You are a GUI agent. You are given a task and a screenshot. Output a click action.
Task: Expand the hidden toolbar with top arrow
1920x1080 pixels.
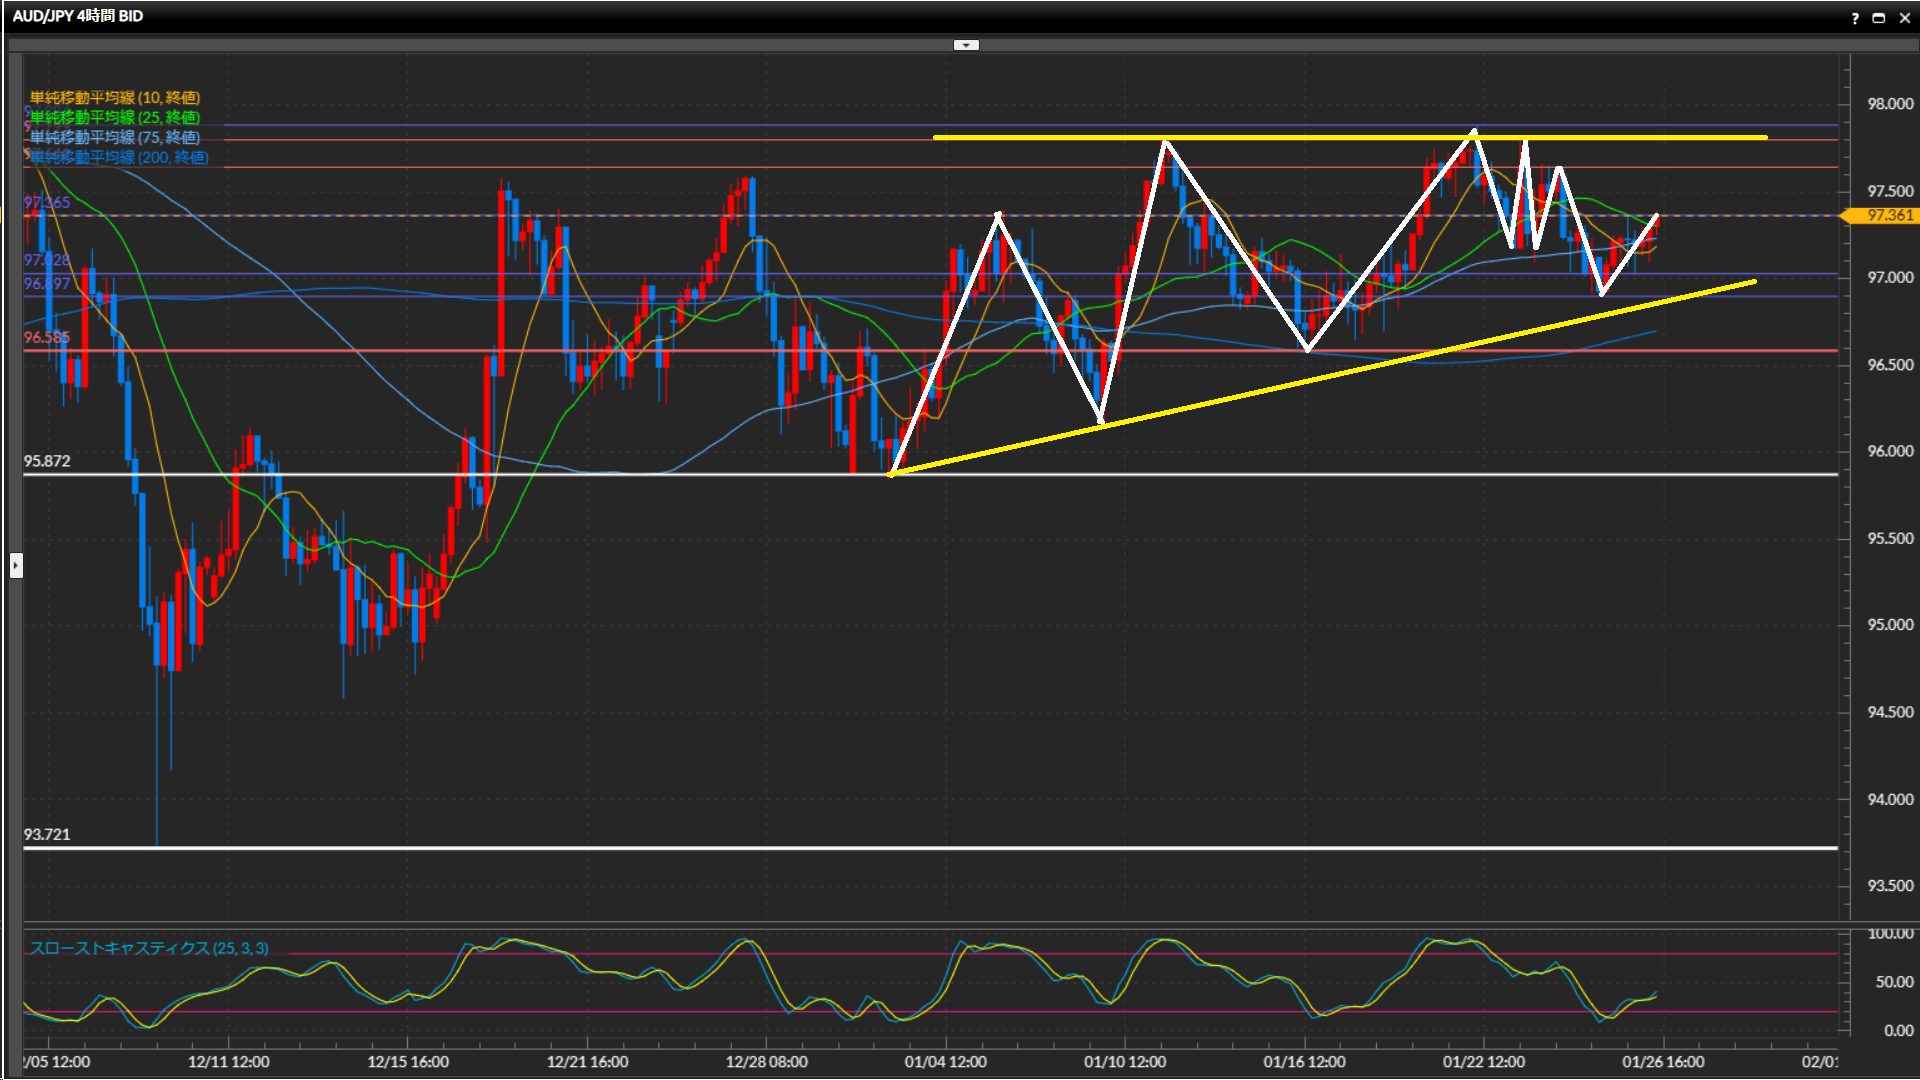click(x=966, y=45)
